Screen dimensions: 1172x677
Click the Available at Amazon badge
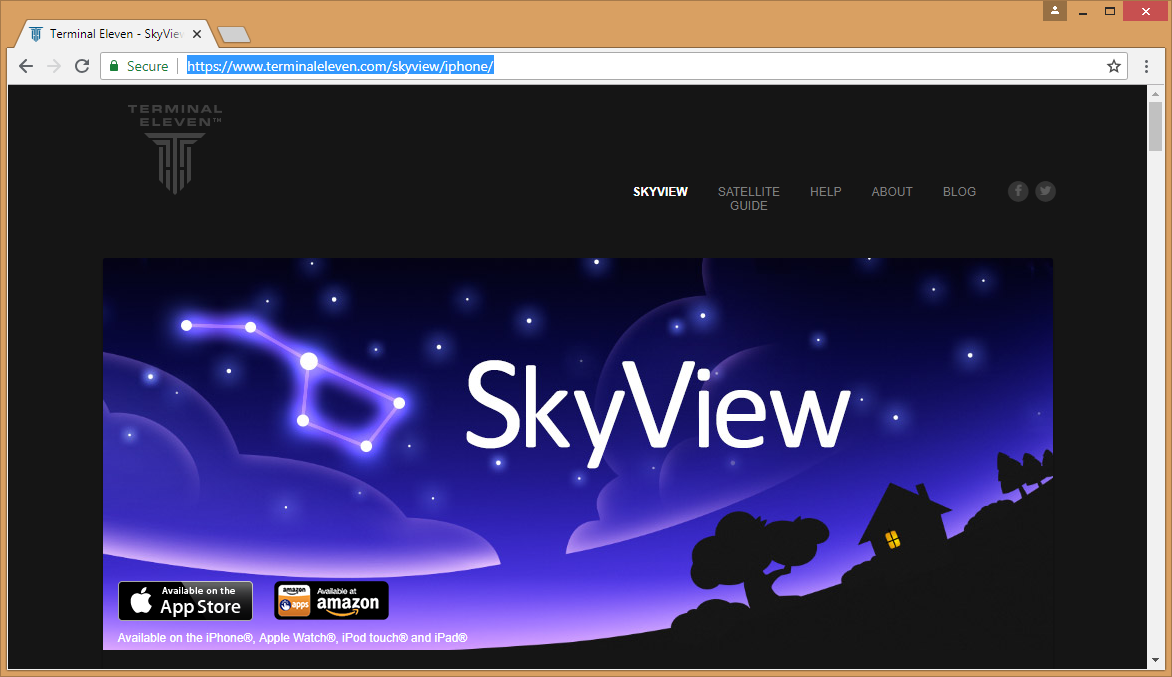[x=331, y=601]
